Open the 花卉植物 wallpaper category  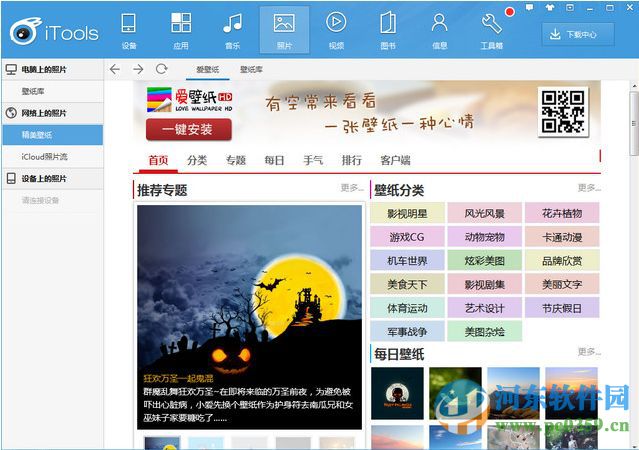click(x=562, y=213)
